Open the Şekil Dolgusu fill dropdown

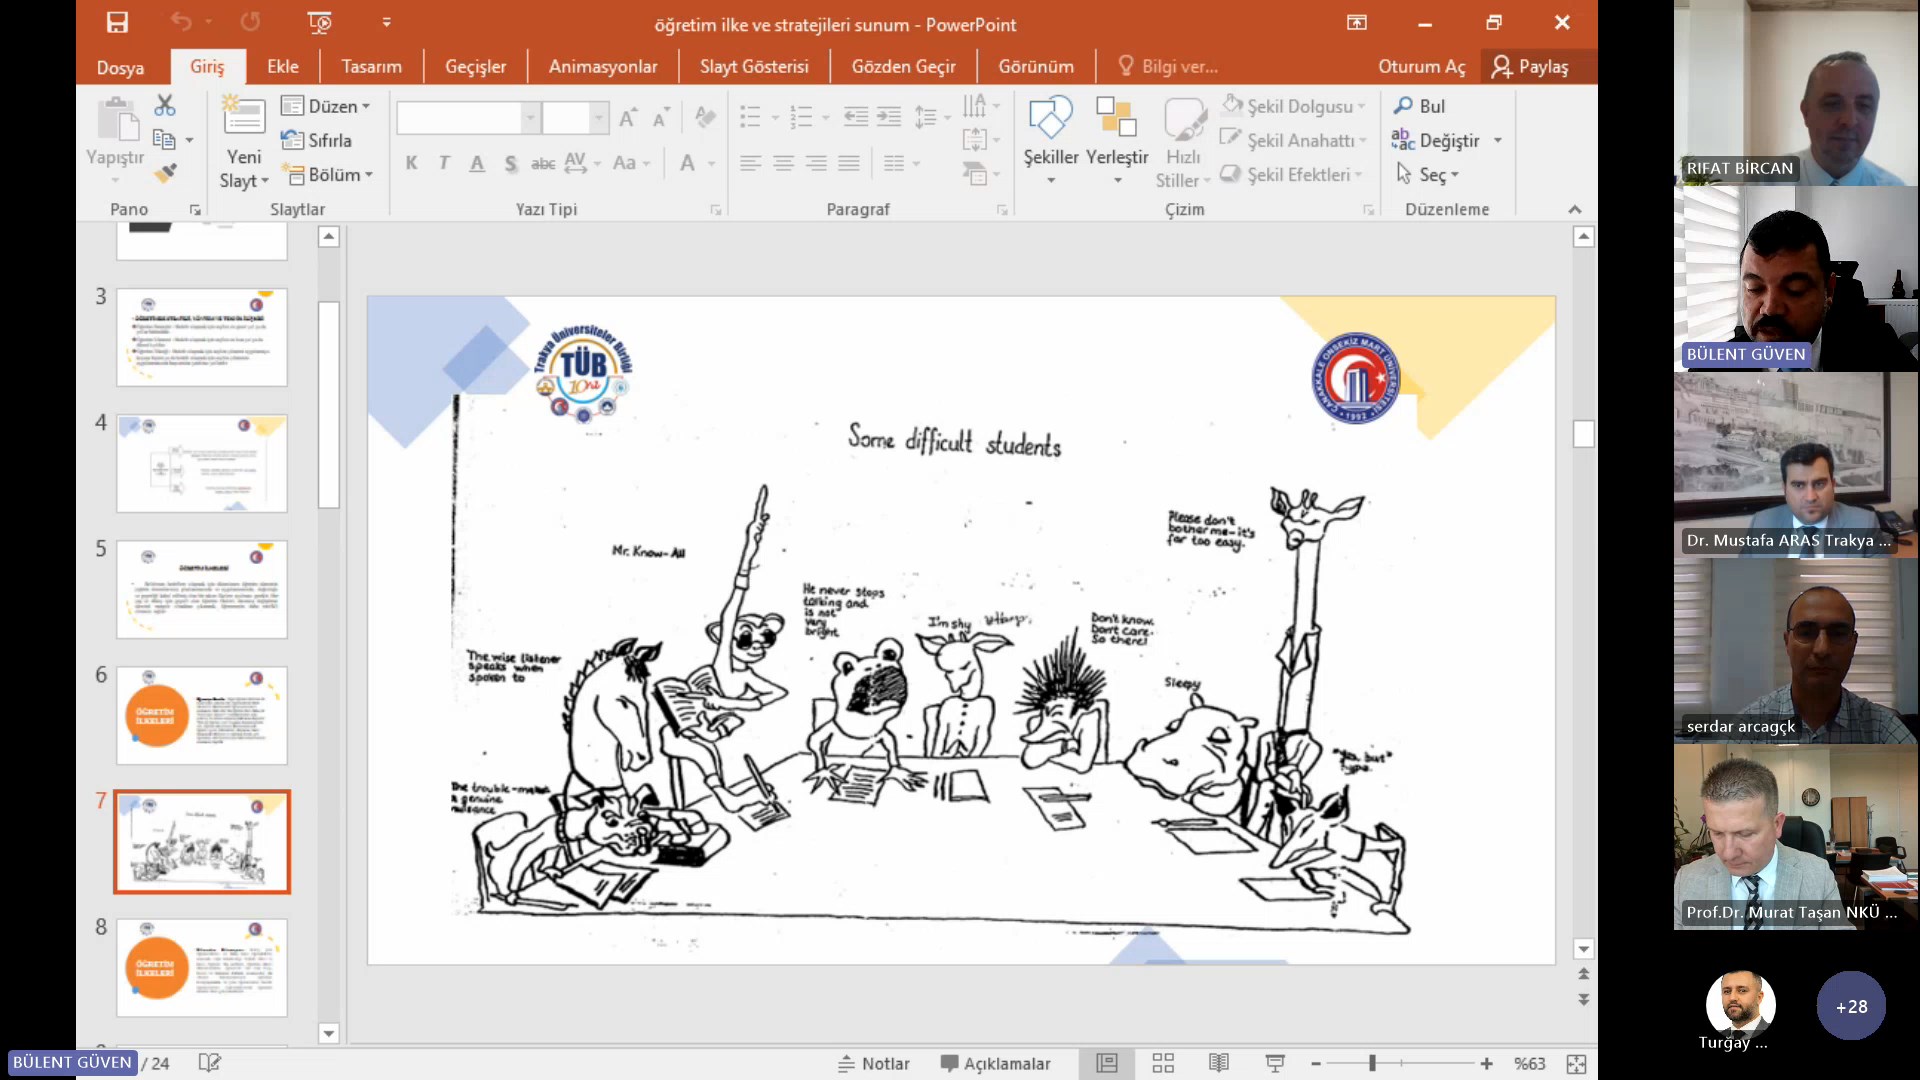[1294, 106]
